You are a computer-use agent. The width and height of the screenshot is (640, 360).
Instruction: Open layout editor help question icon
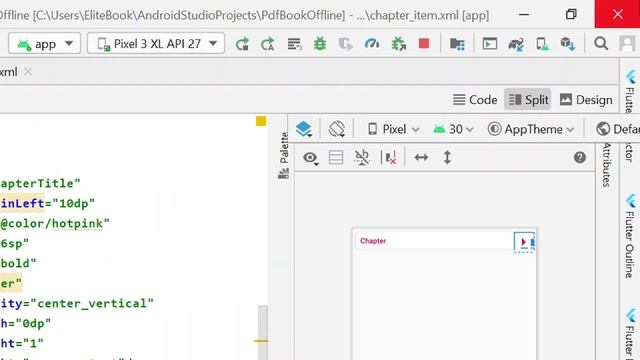pos(580,158)
